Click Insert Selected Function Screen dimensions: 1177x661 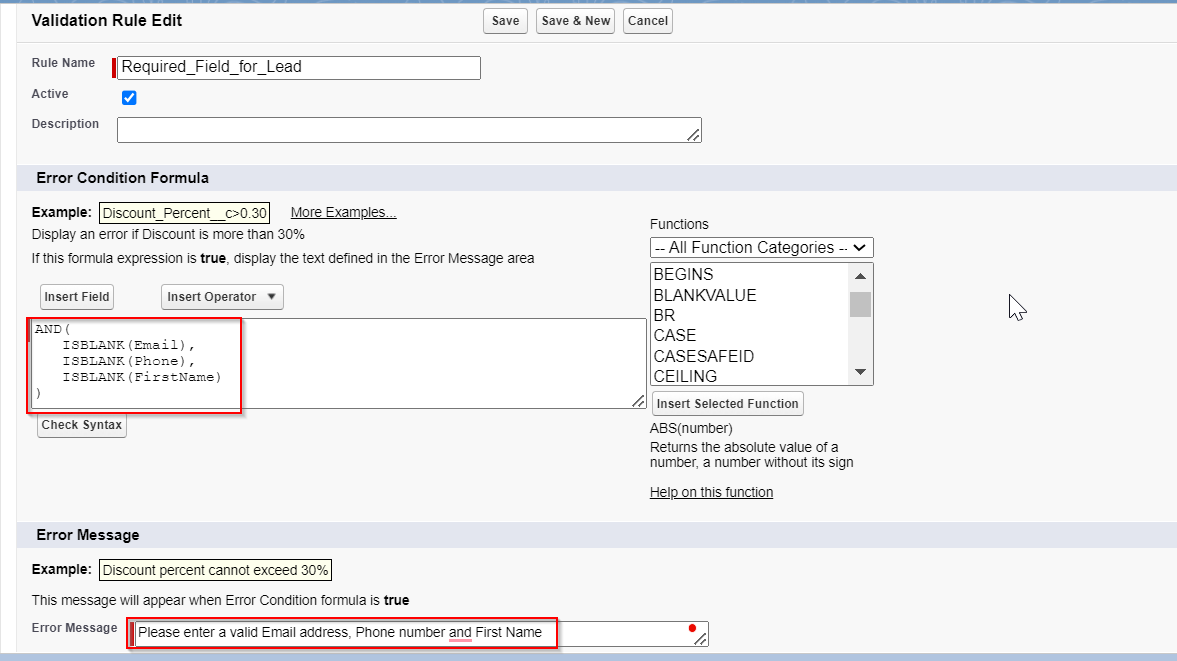[x=727, y=403]
